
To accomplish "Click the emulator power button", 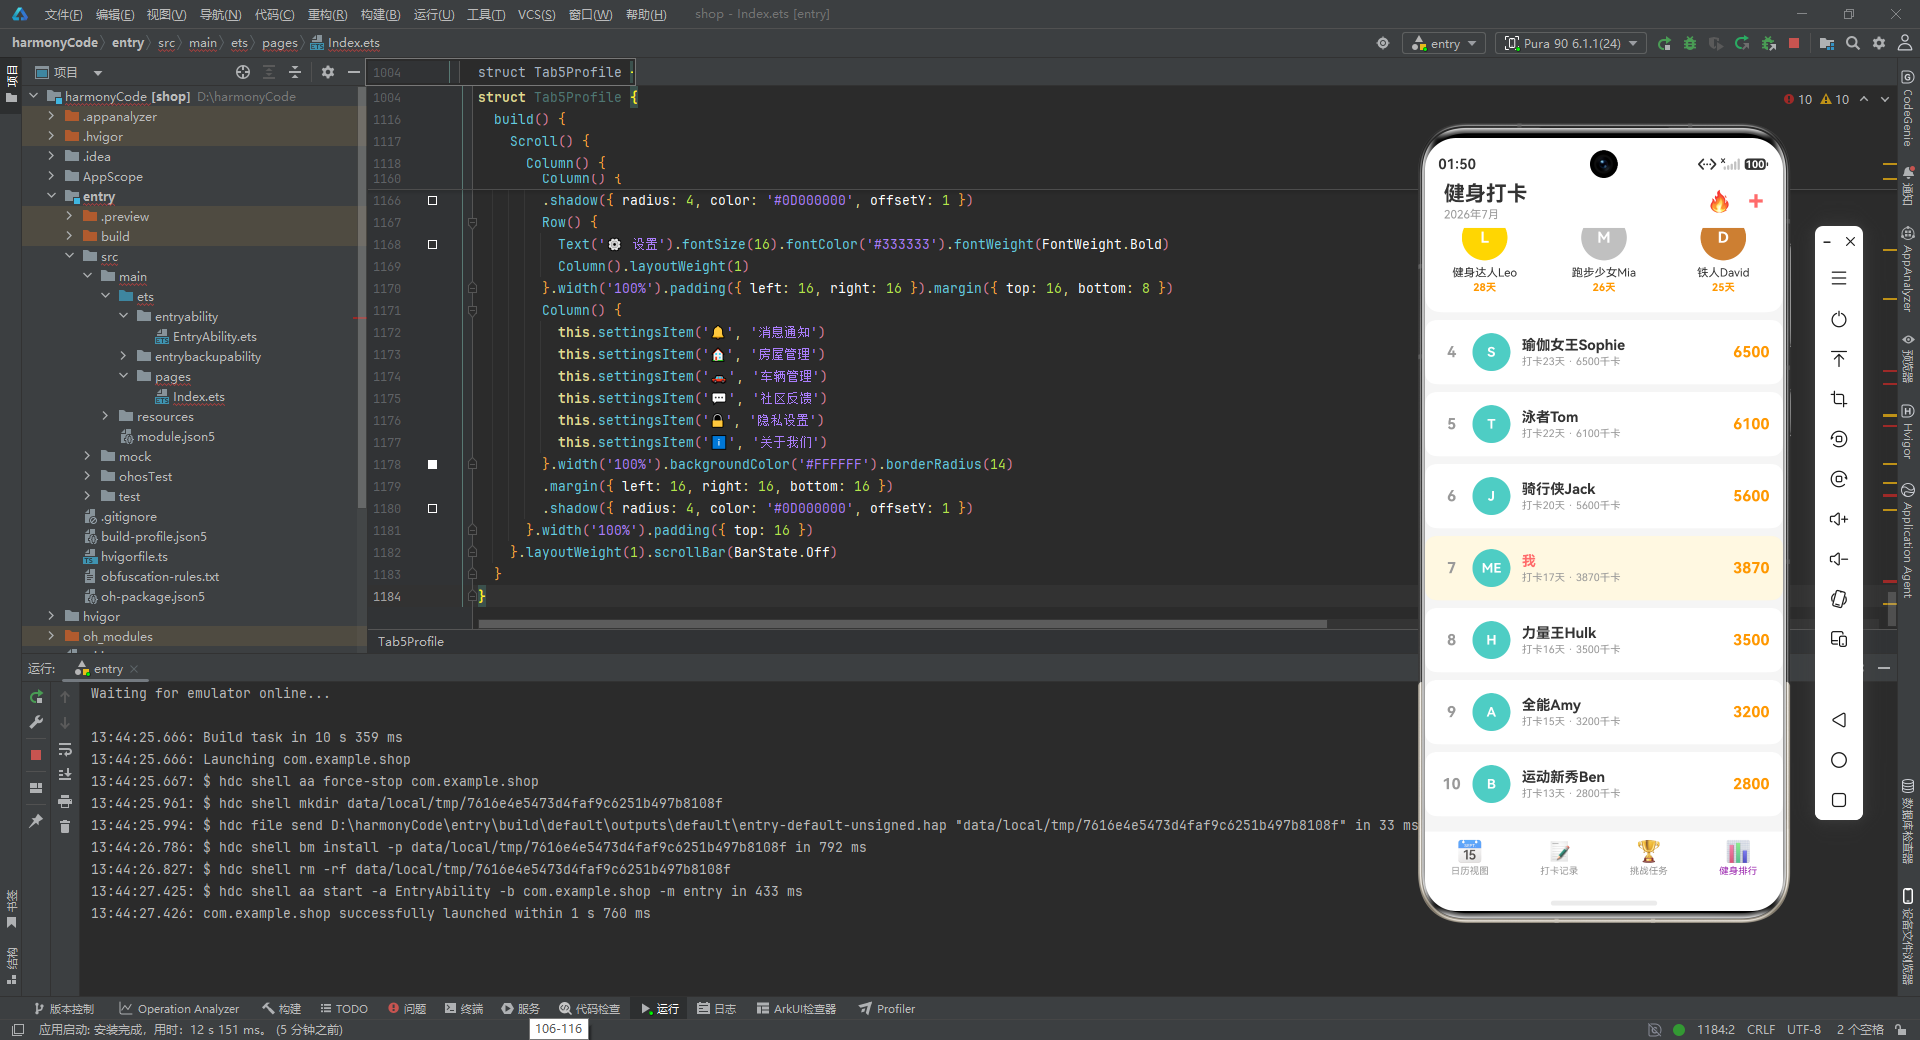I will [1838, 319].
